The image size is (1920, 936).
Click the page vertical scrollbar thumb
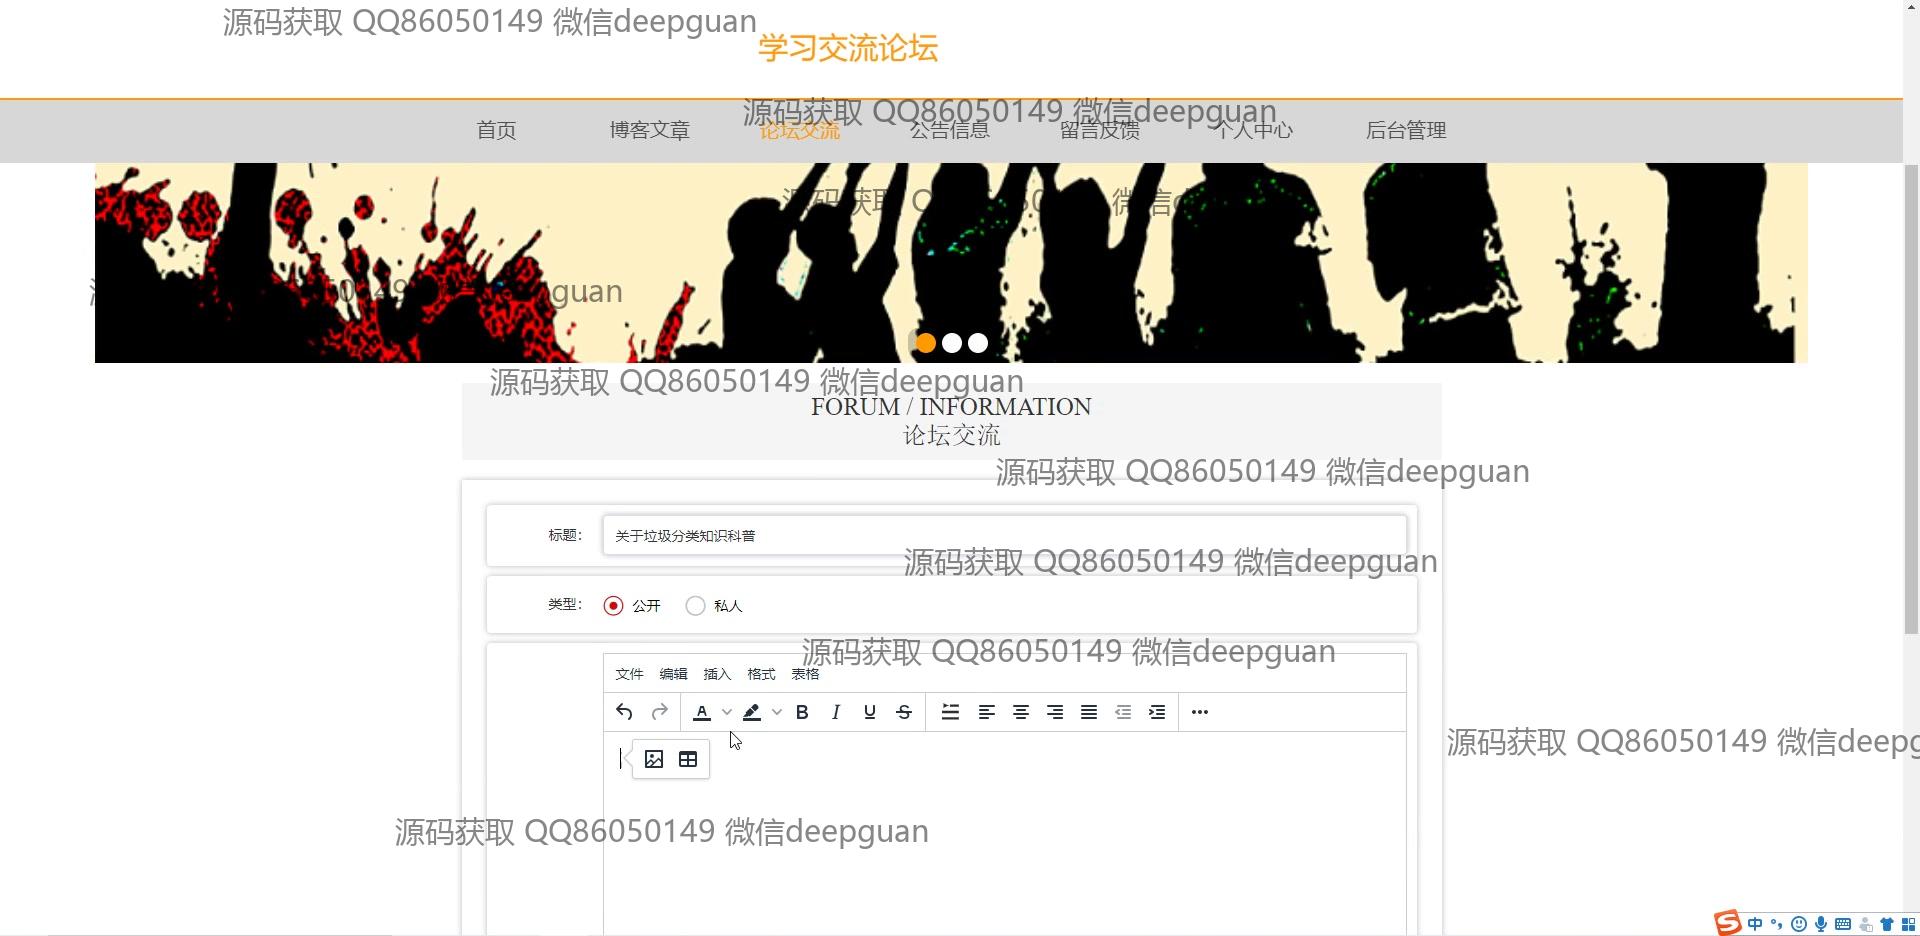click(1911, 398)
